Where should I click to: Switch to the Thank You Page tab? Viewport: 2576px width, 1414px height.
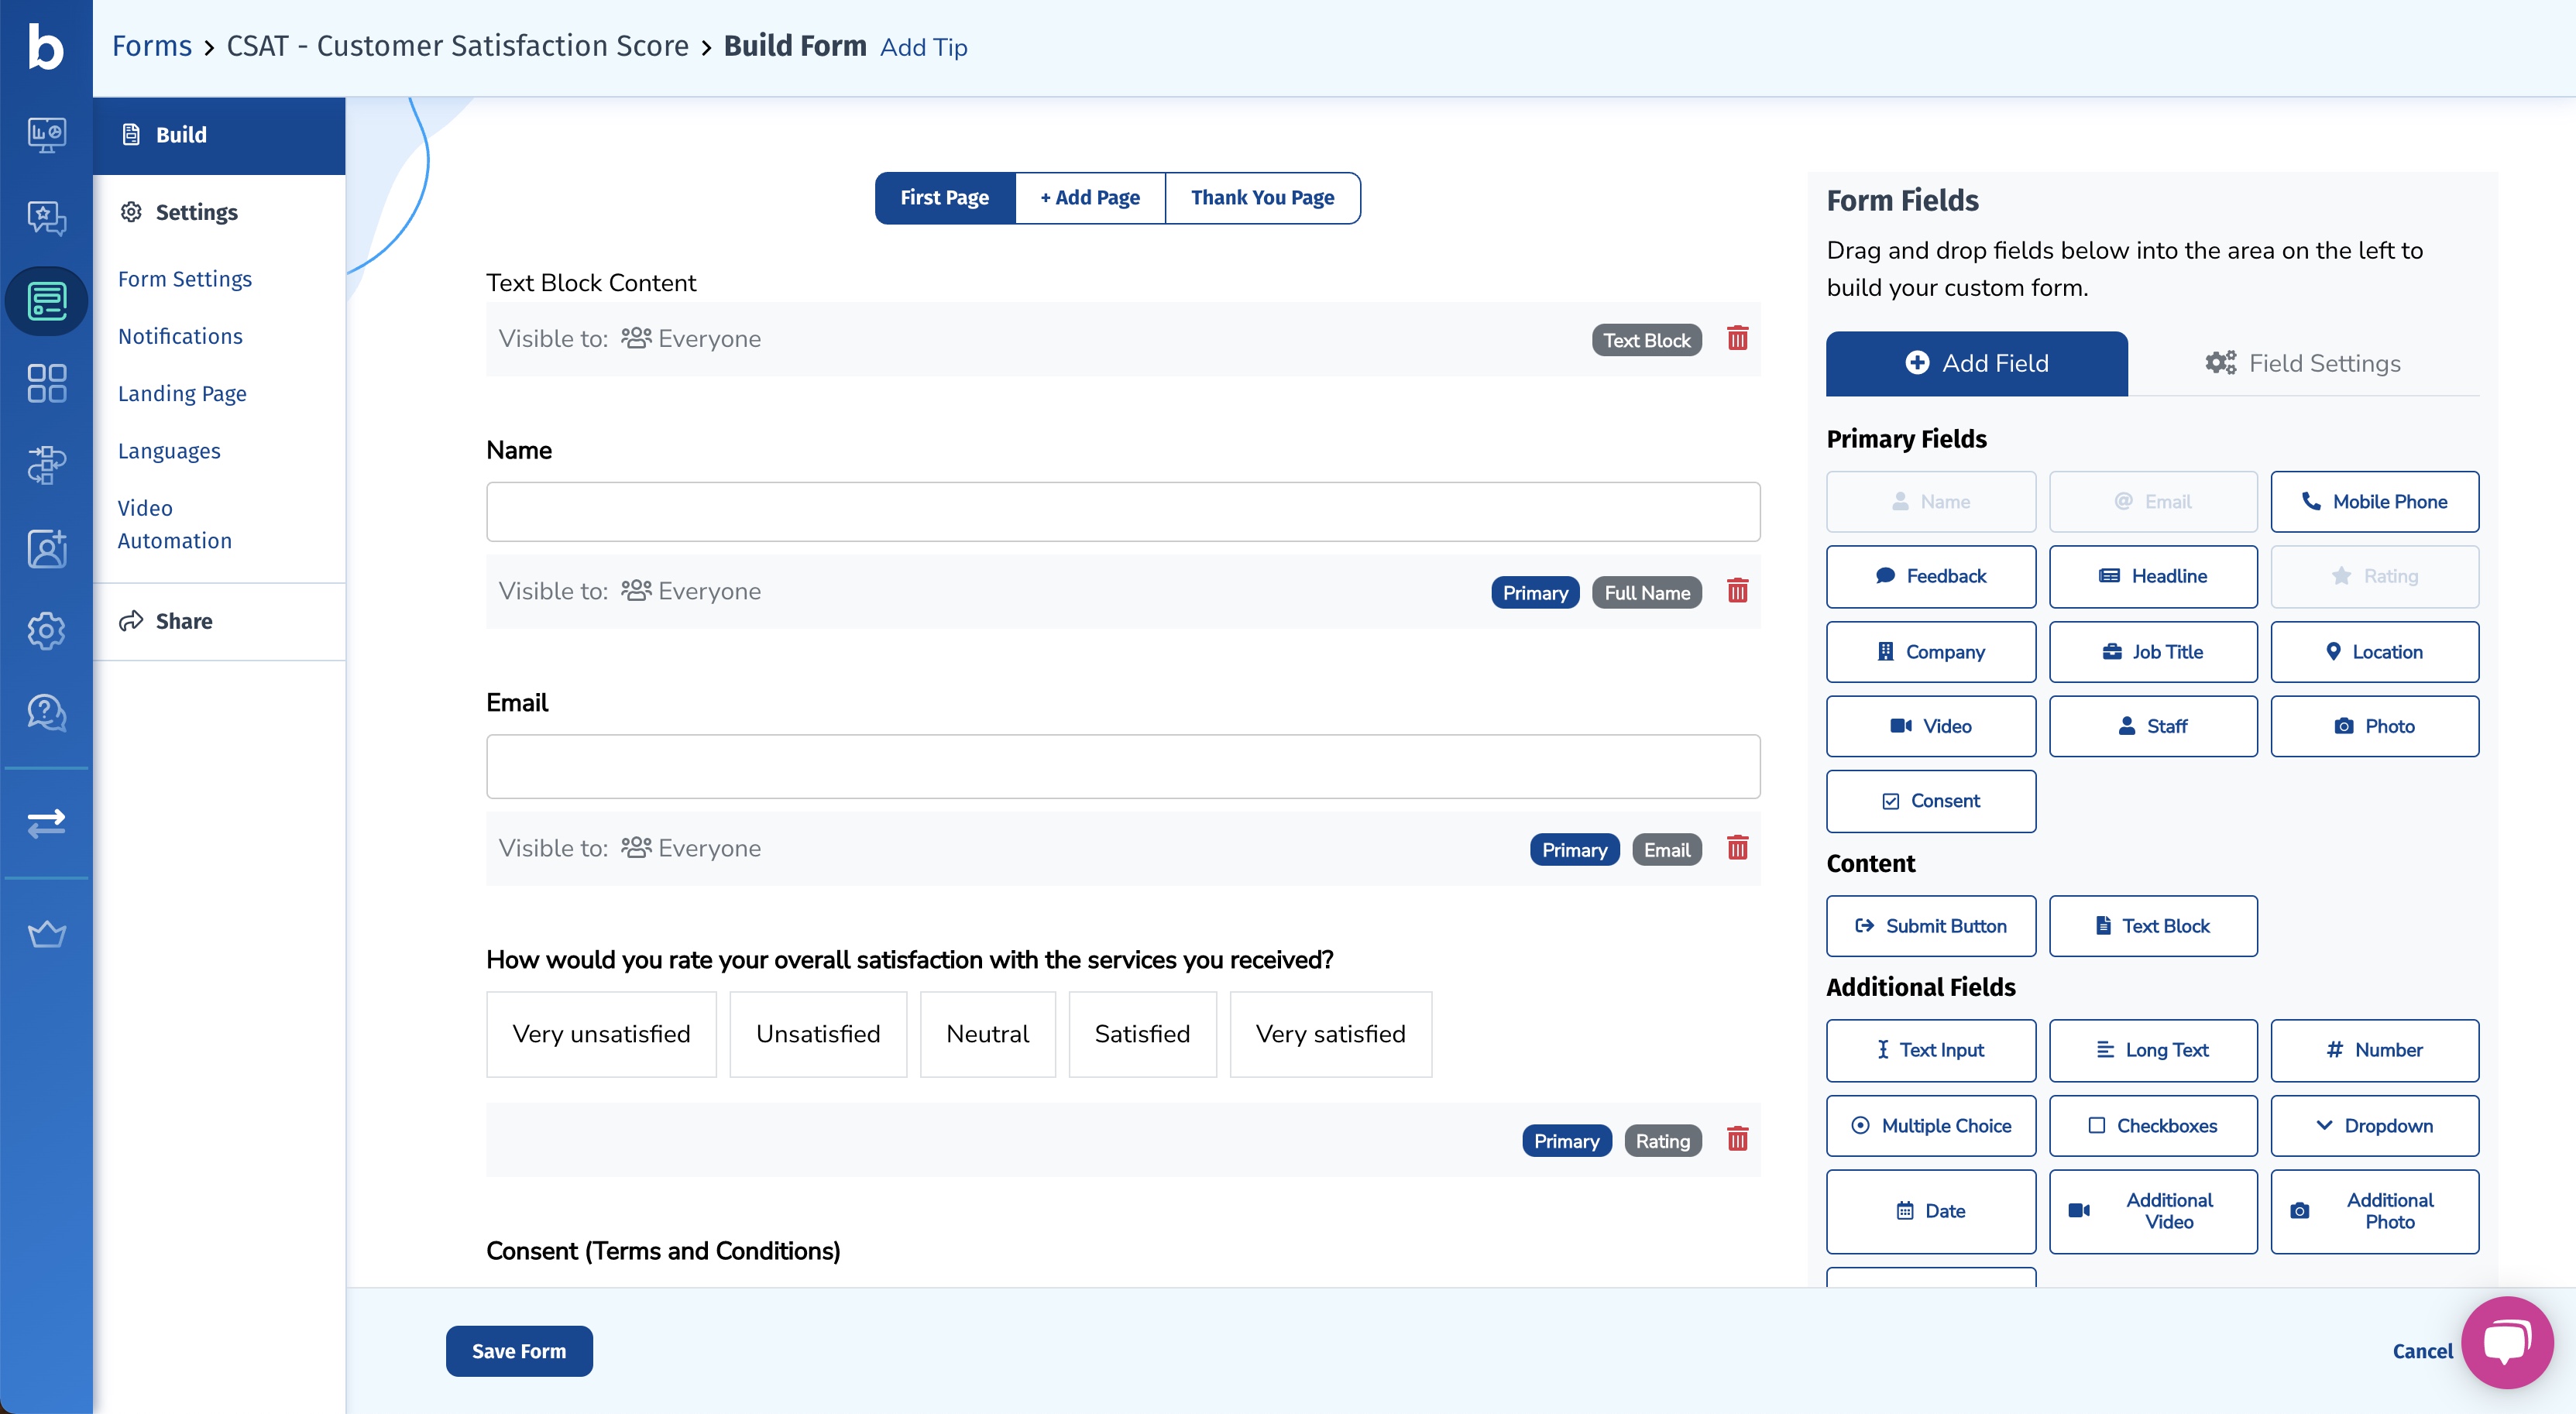[1262, 198]
